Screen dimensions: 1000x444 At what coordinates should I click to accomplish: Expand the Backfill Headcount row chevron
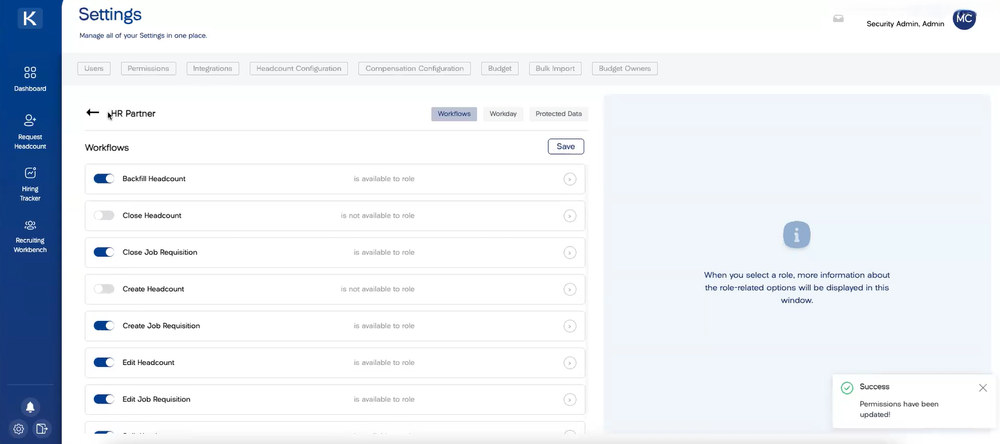click(570, 179)
